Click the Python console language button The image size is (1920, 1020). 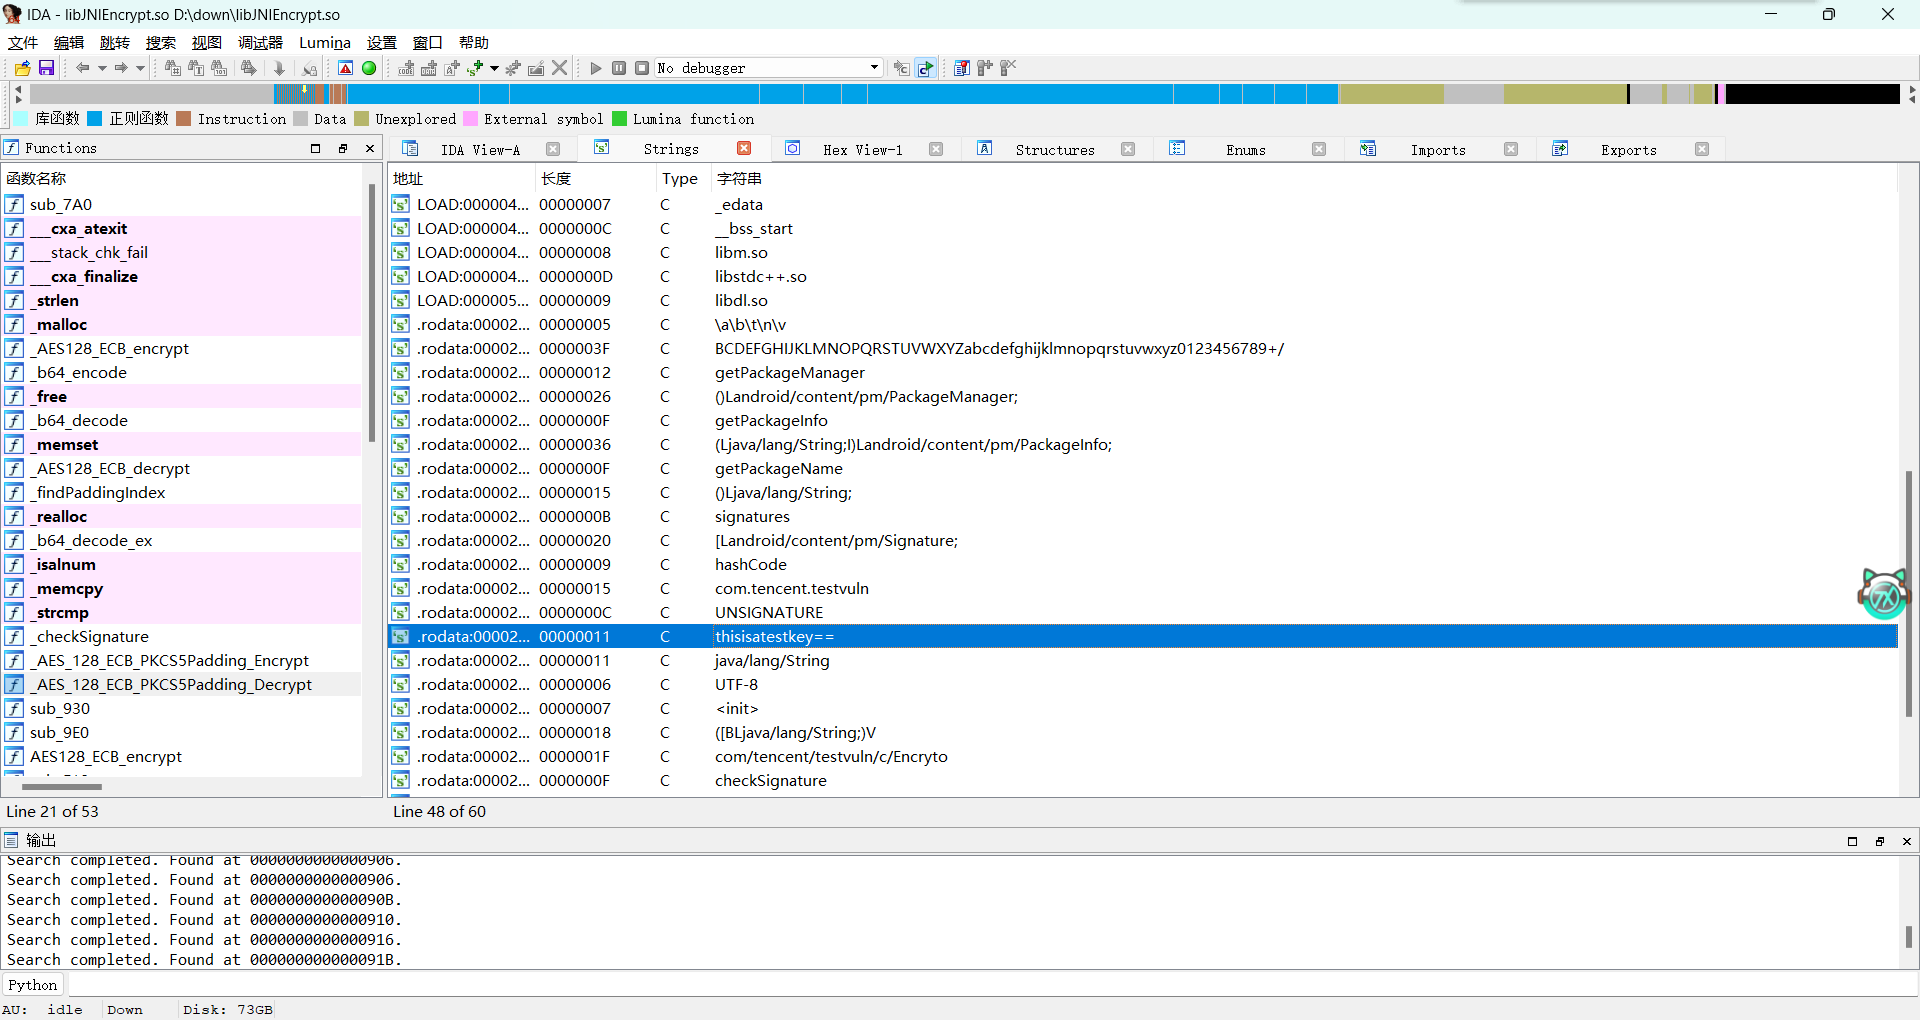click(x=33, y=985)
